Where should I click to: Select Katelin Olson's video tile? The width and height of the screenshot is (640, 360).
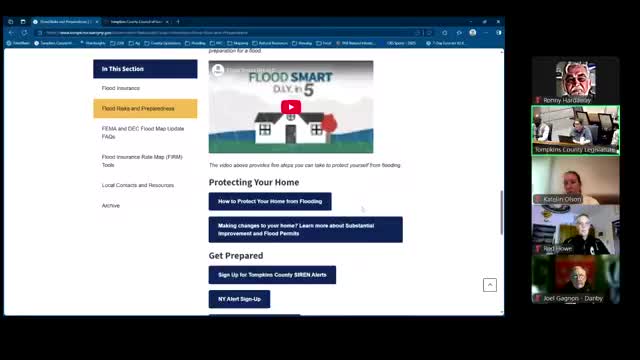(x=576, y=180)
